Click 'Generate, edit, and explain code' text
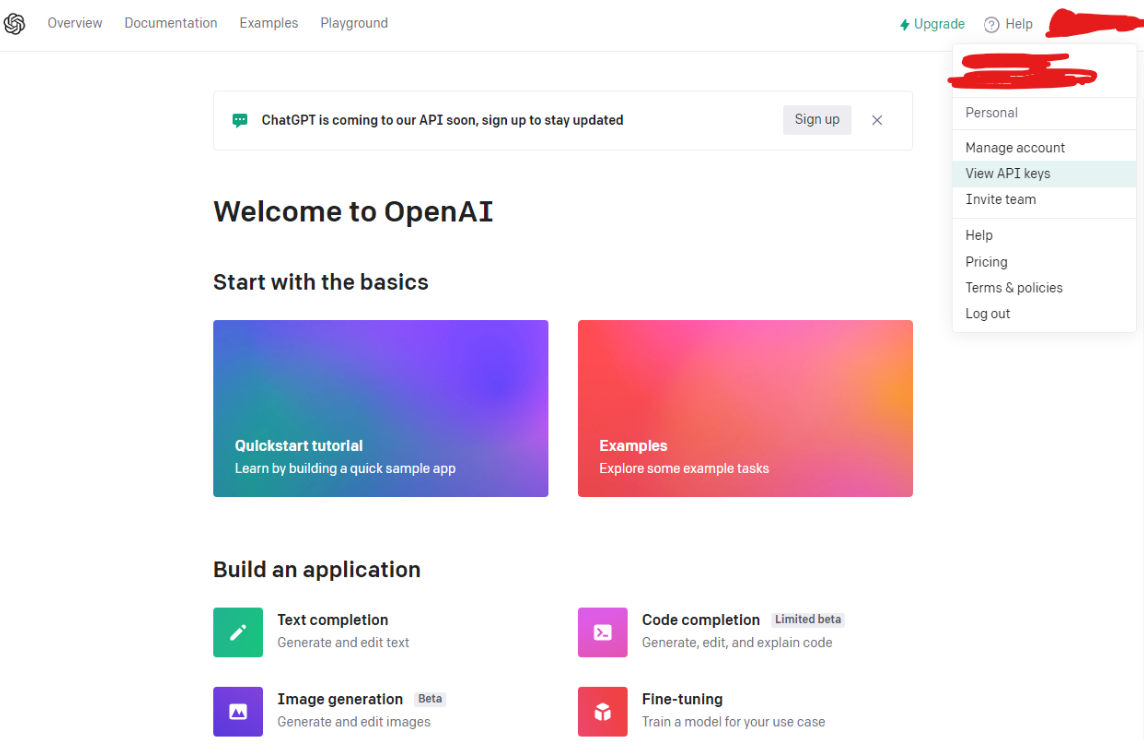This screenshot has height=754, width=1144. tap(737, 642)
